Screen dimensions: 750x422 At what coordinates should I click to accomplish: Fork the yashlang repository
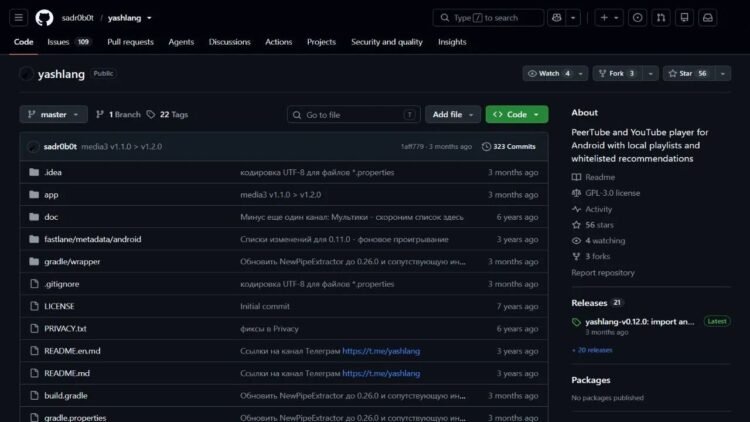coord(618,73)
